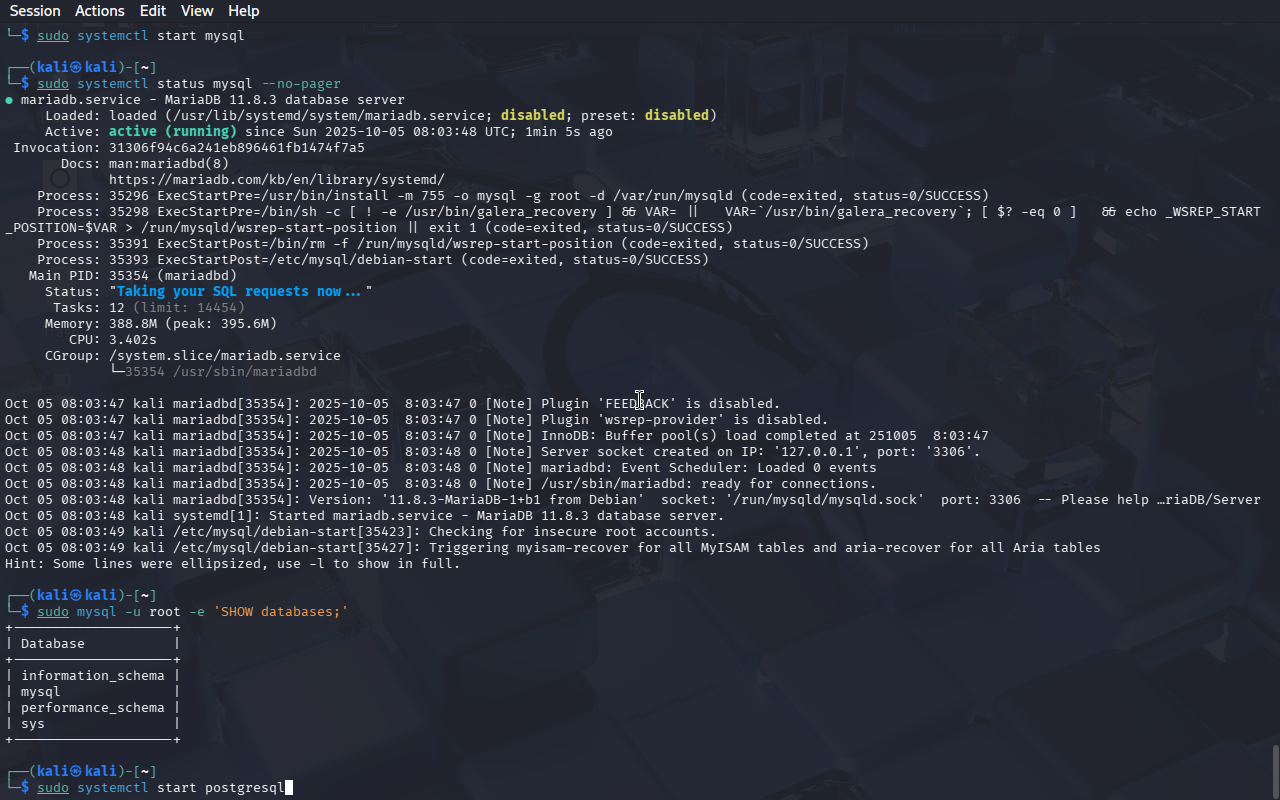The image size is (1280, 800).
Task: Open the Session menu
Action: click(x=35, y=11)
